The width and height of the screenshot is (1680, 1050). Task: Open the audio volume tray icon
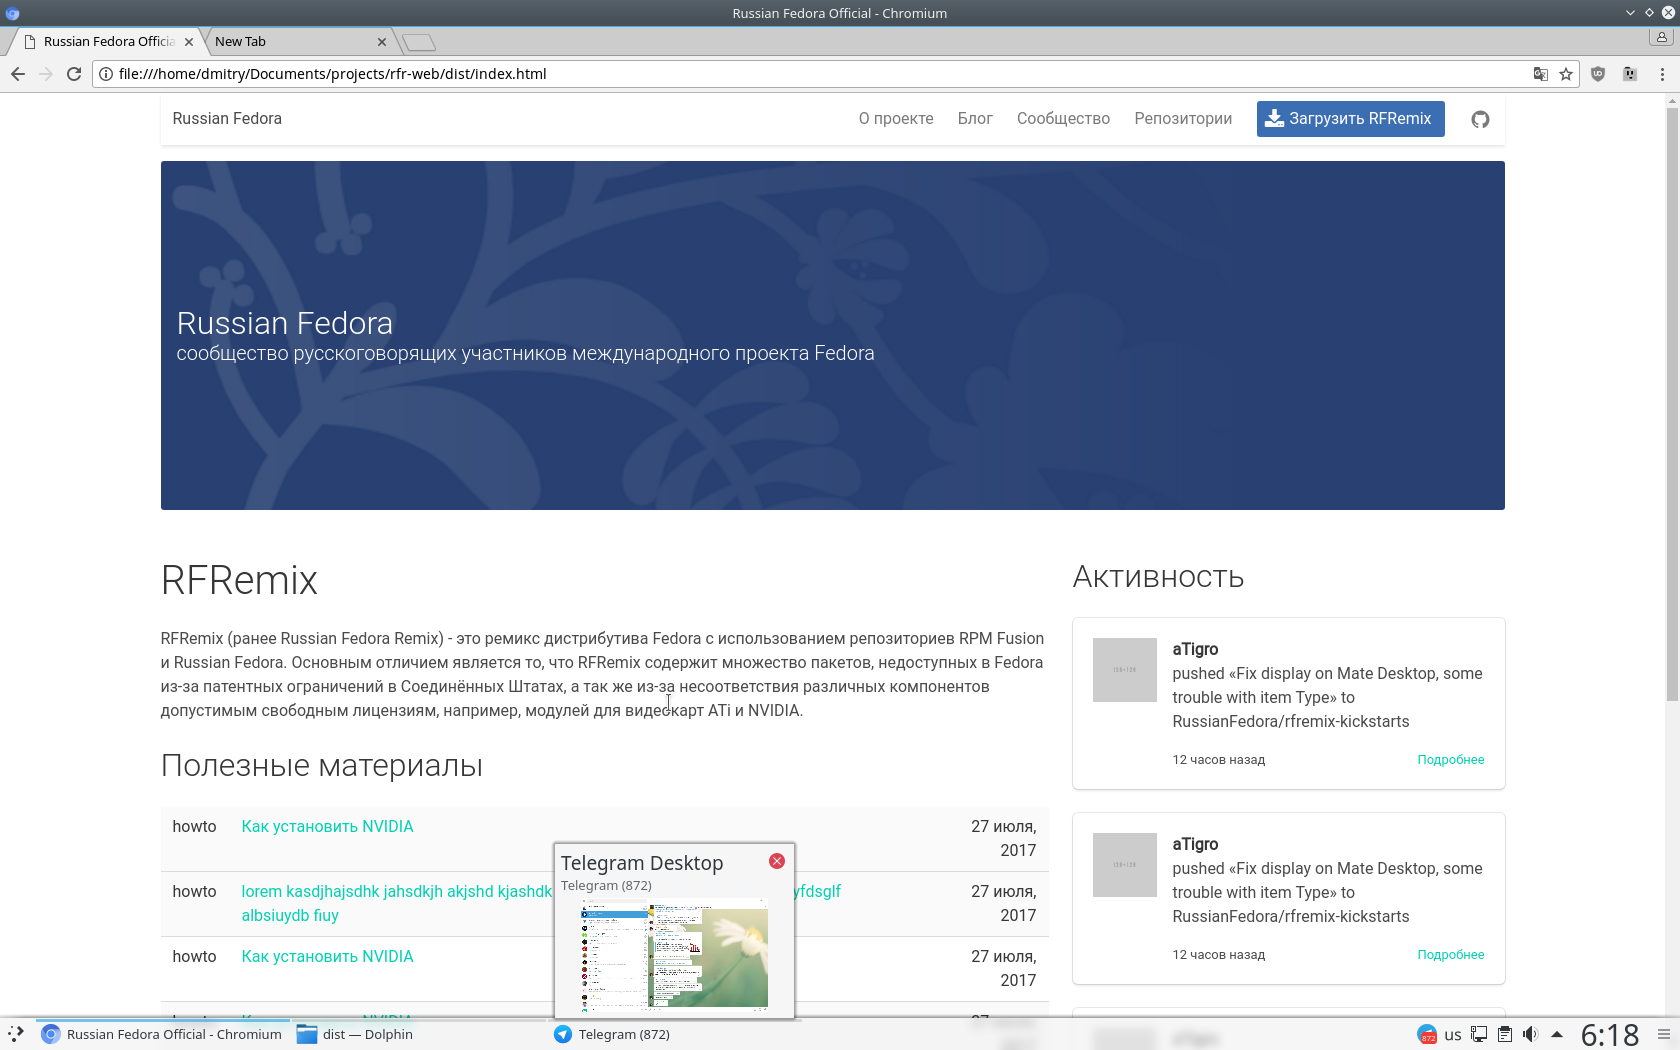click(x=1530, y=1035)
